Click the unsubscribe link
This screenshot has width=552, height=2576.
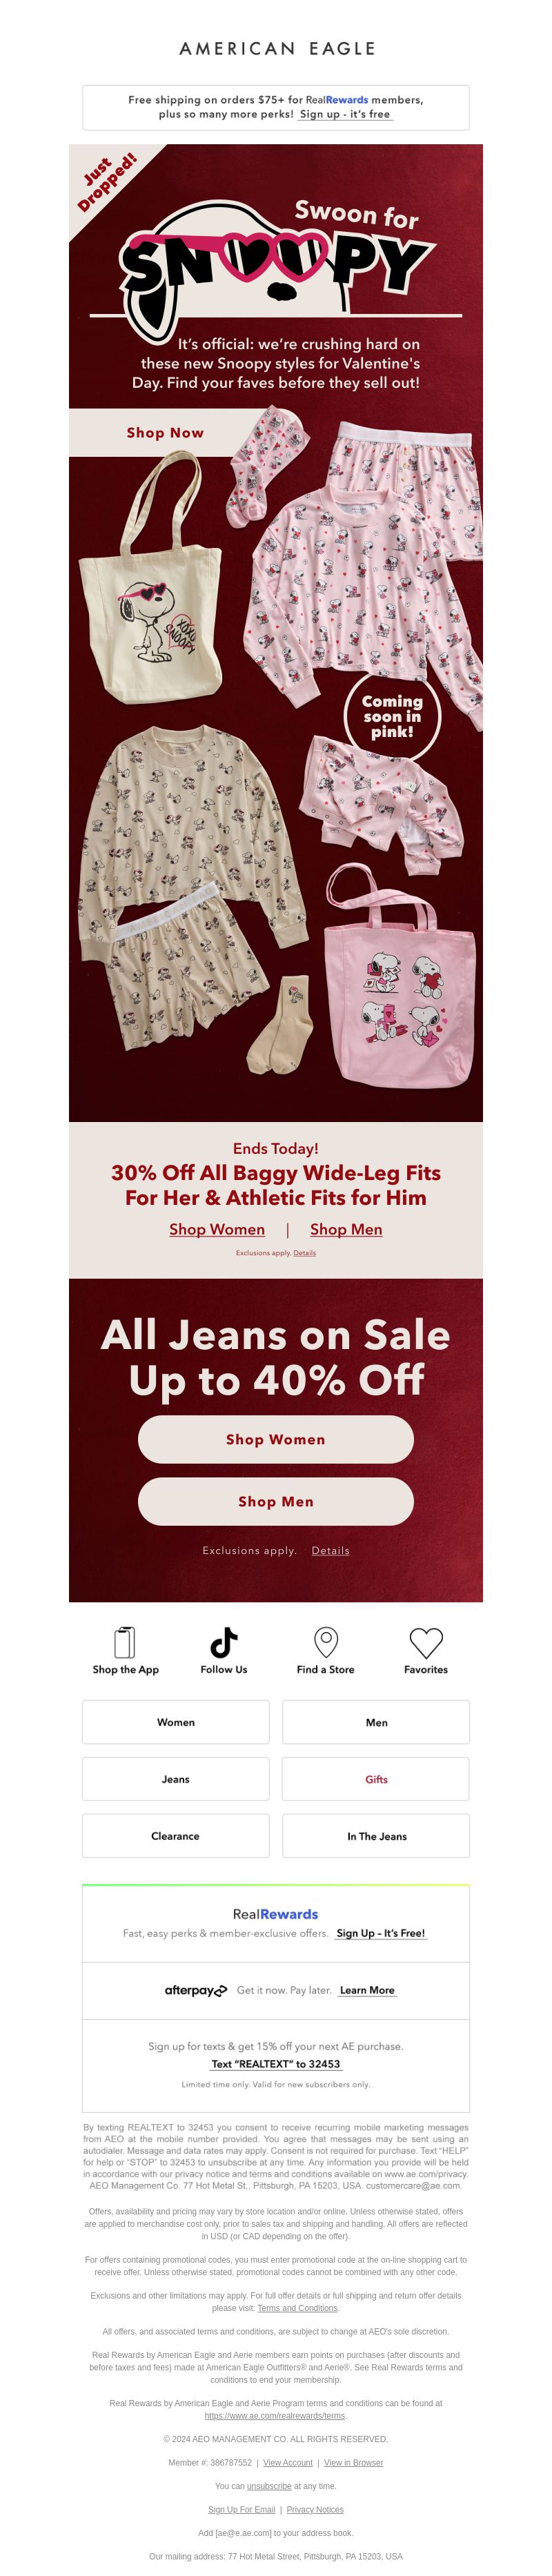[269, 2486]
